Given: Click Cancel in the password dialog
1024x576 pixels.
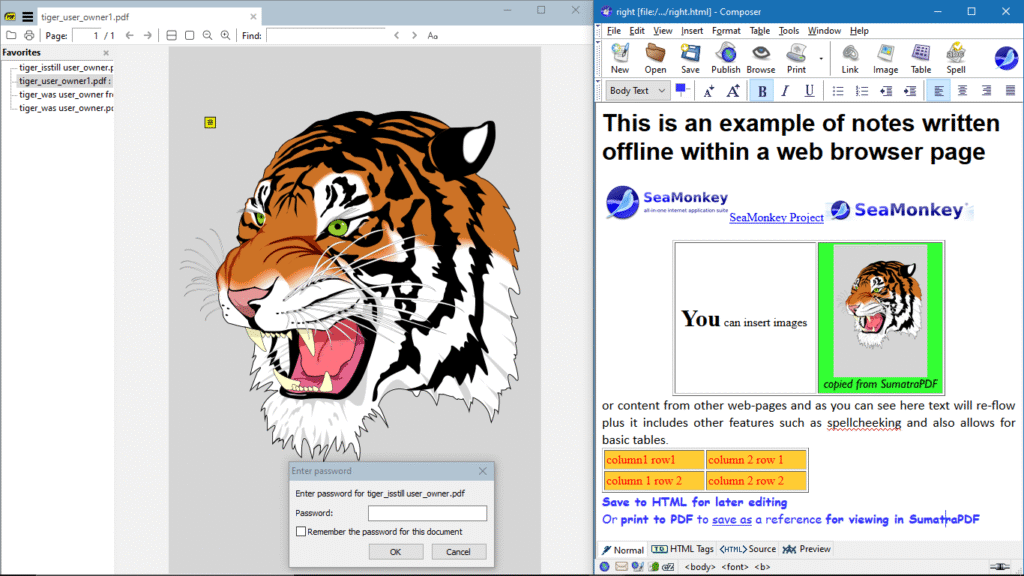Looking at the screenshot, I should (458, 551).
